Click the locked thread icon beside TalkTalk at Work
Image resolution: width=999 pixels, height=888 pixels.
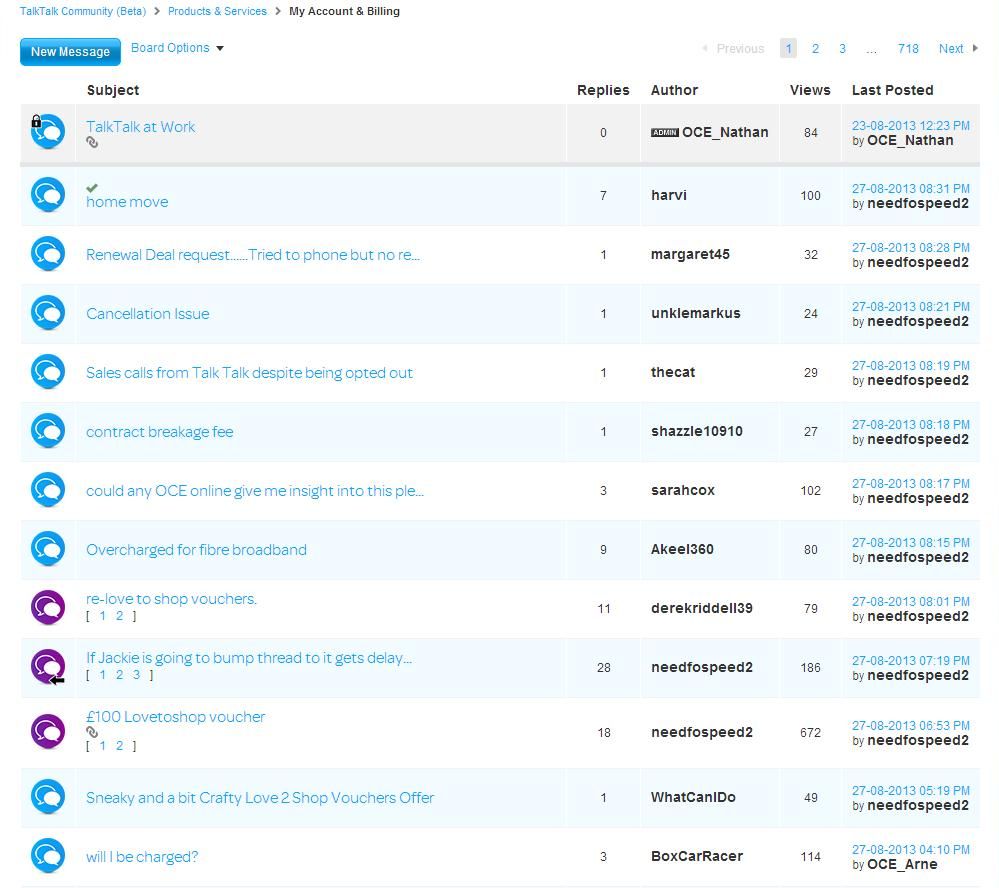[x=48, y=132]
